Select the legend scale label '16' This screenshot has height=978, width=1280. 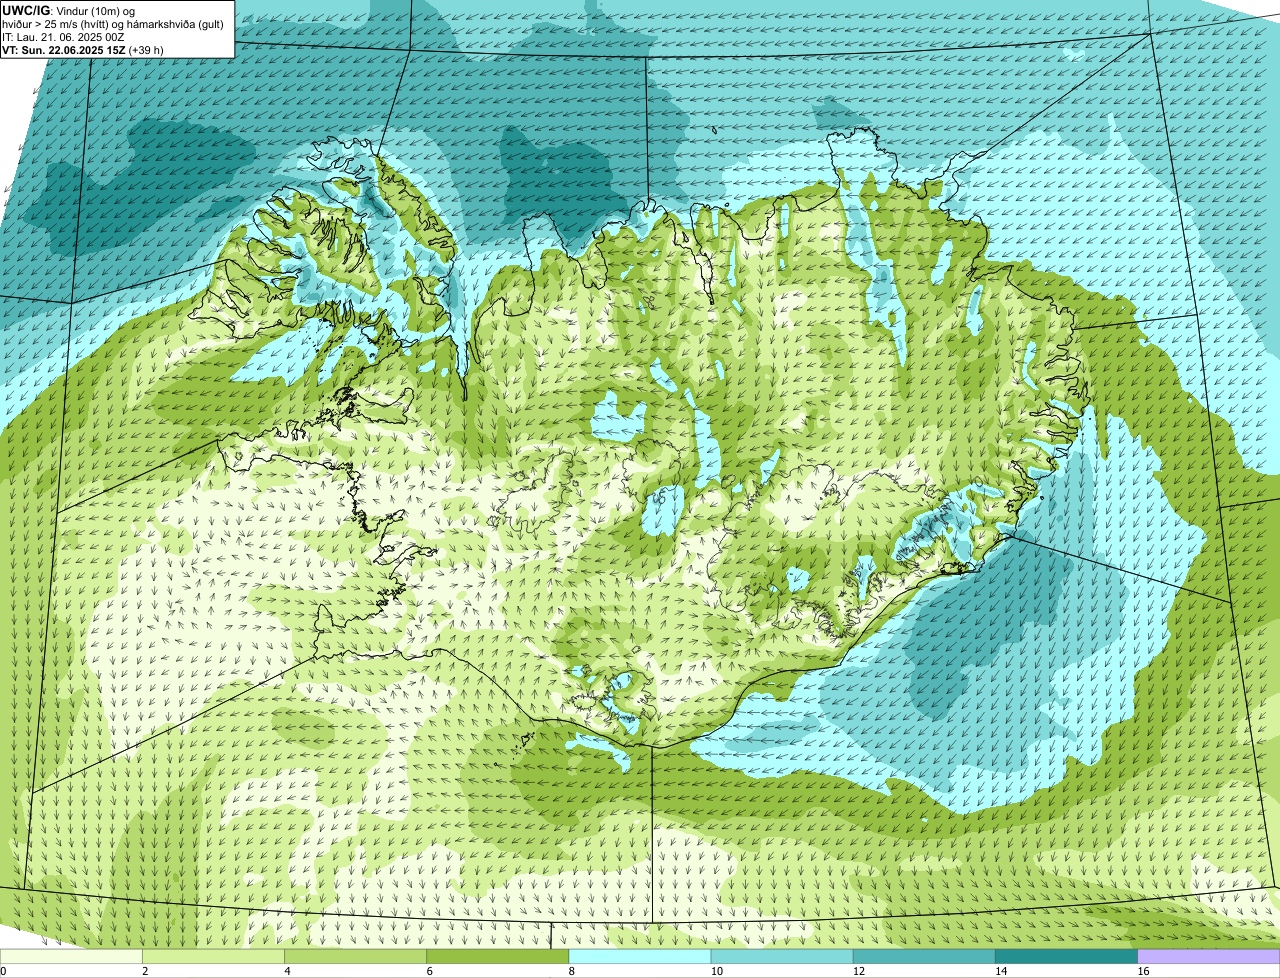(1142, 971)
